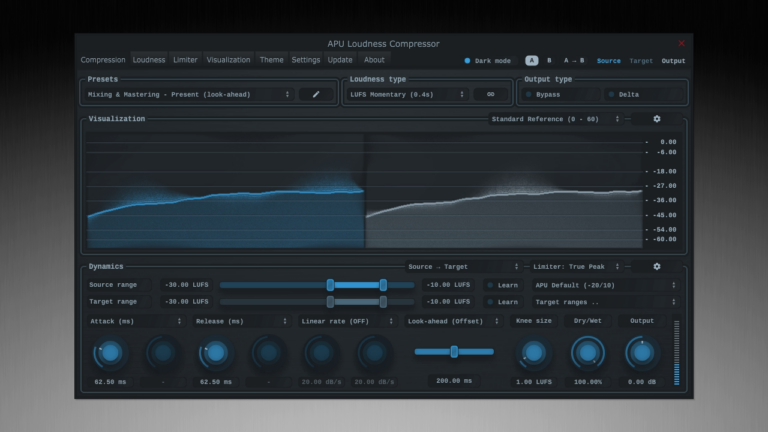
Task: Enable Learn for Source range
Action: (503, 285)
